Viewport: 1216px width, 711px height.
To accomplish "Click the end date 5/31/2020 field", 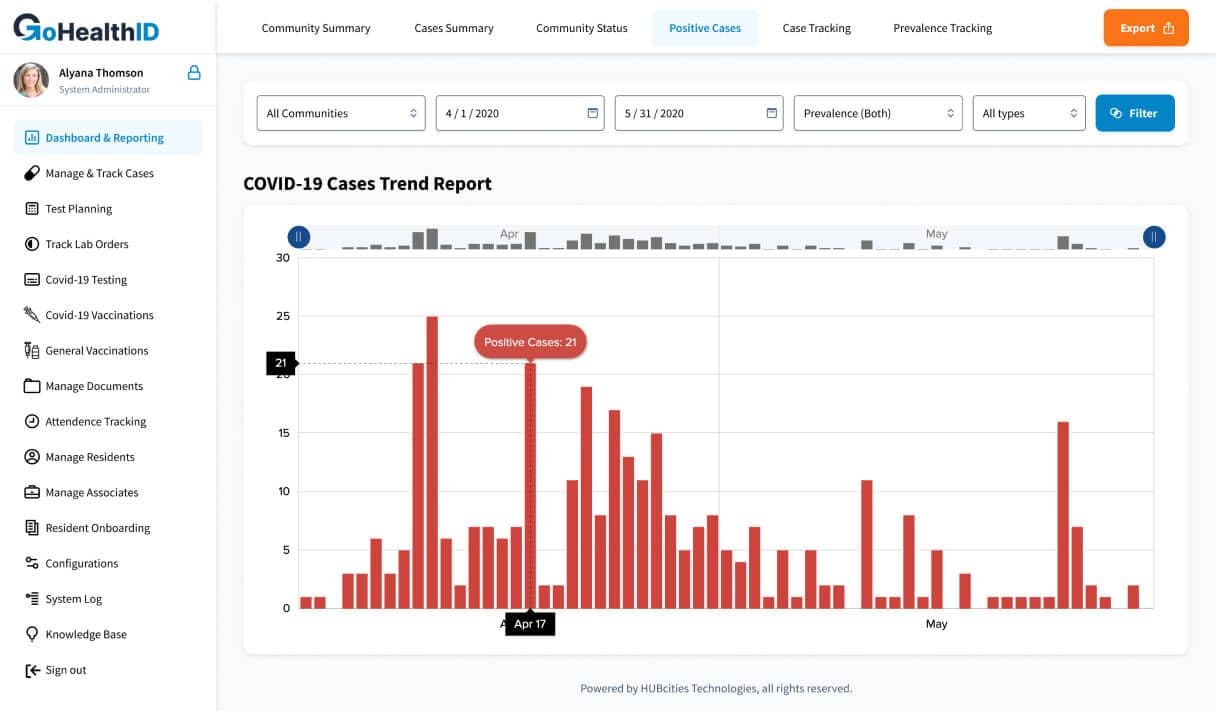I will coord(699,113).
